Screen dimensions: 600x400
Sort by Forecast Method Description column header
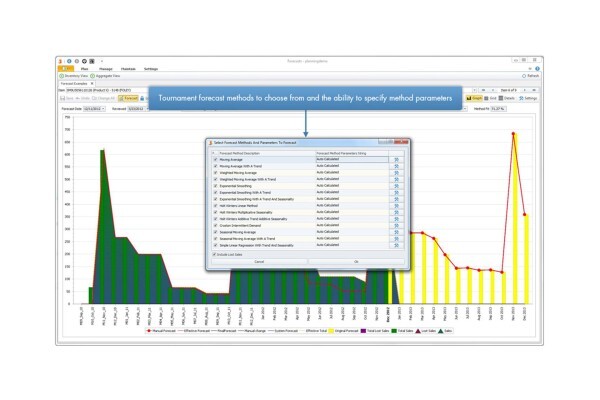[266, 153]
